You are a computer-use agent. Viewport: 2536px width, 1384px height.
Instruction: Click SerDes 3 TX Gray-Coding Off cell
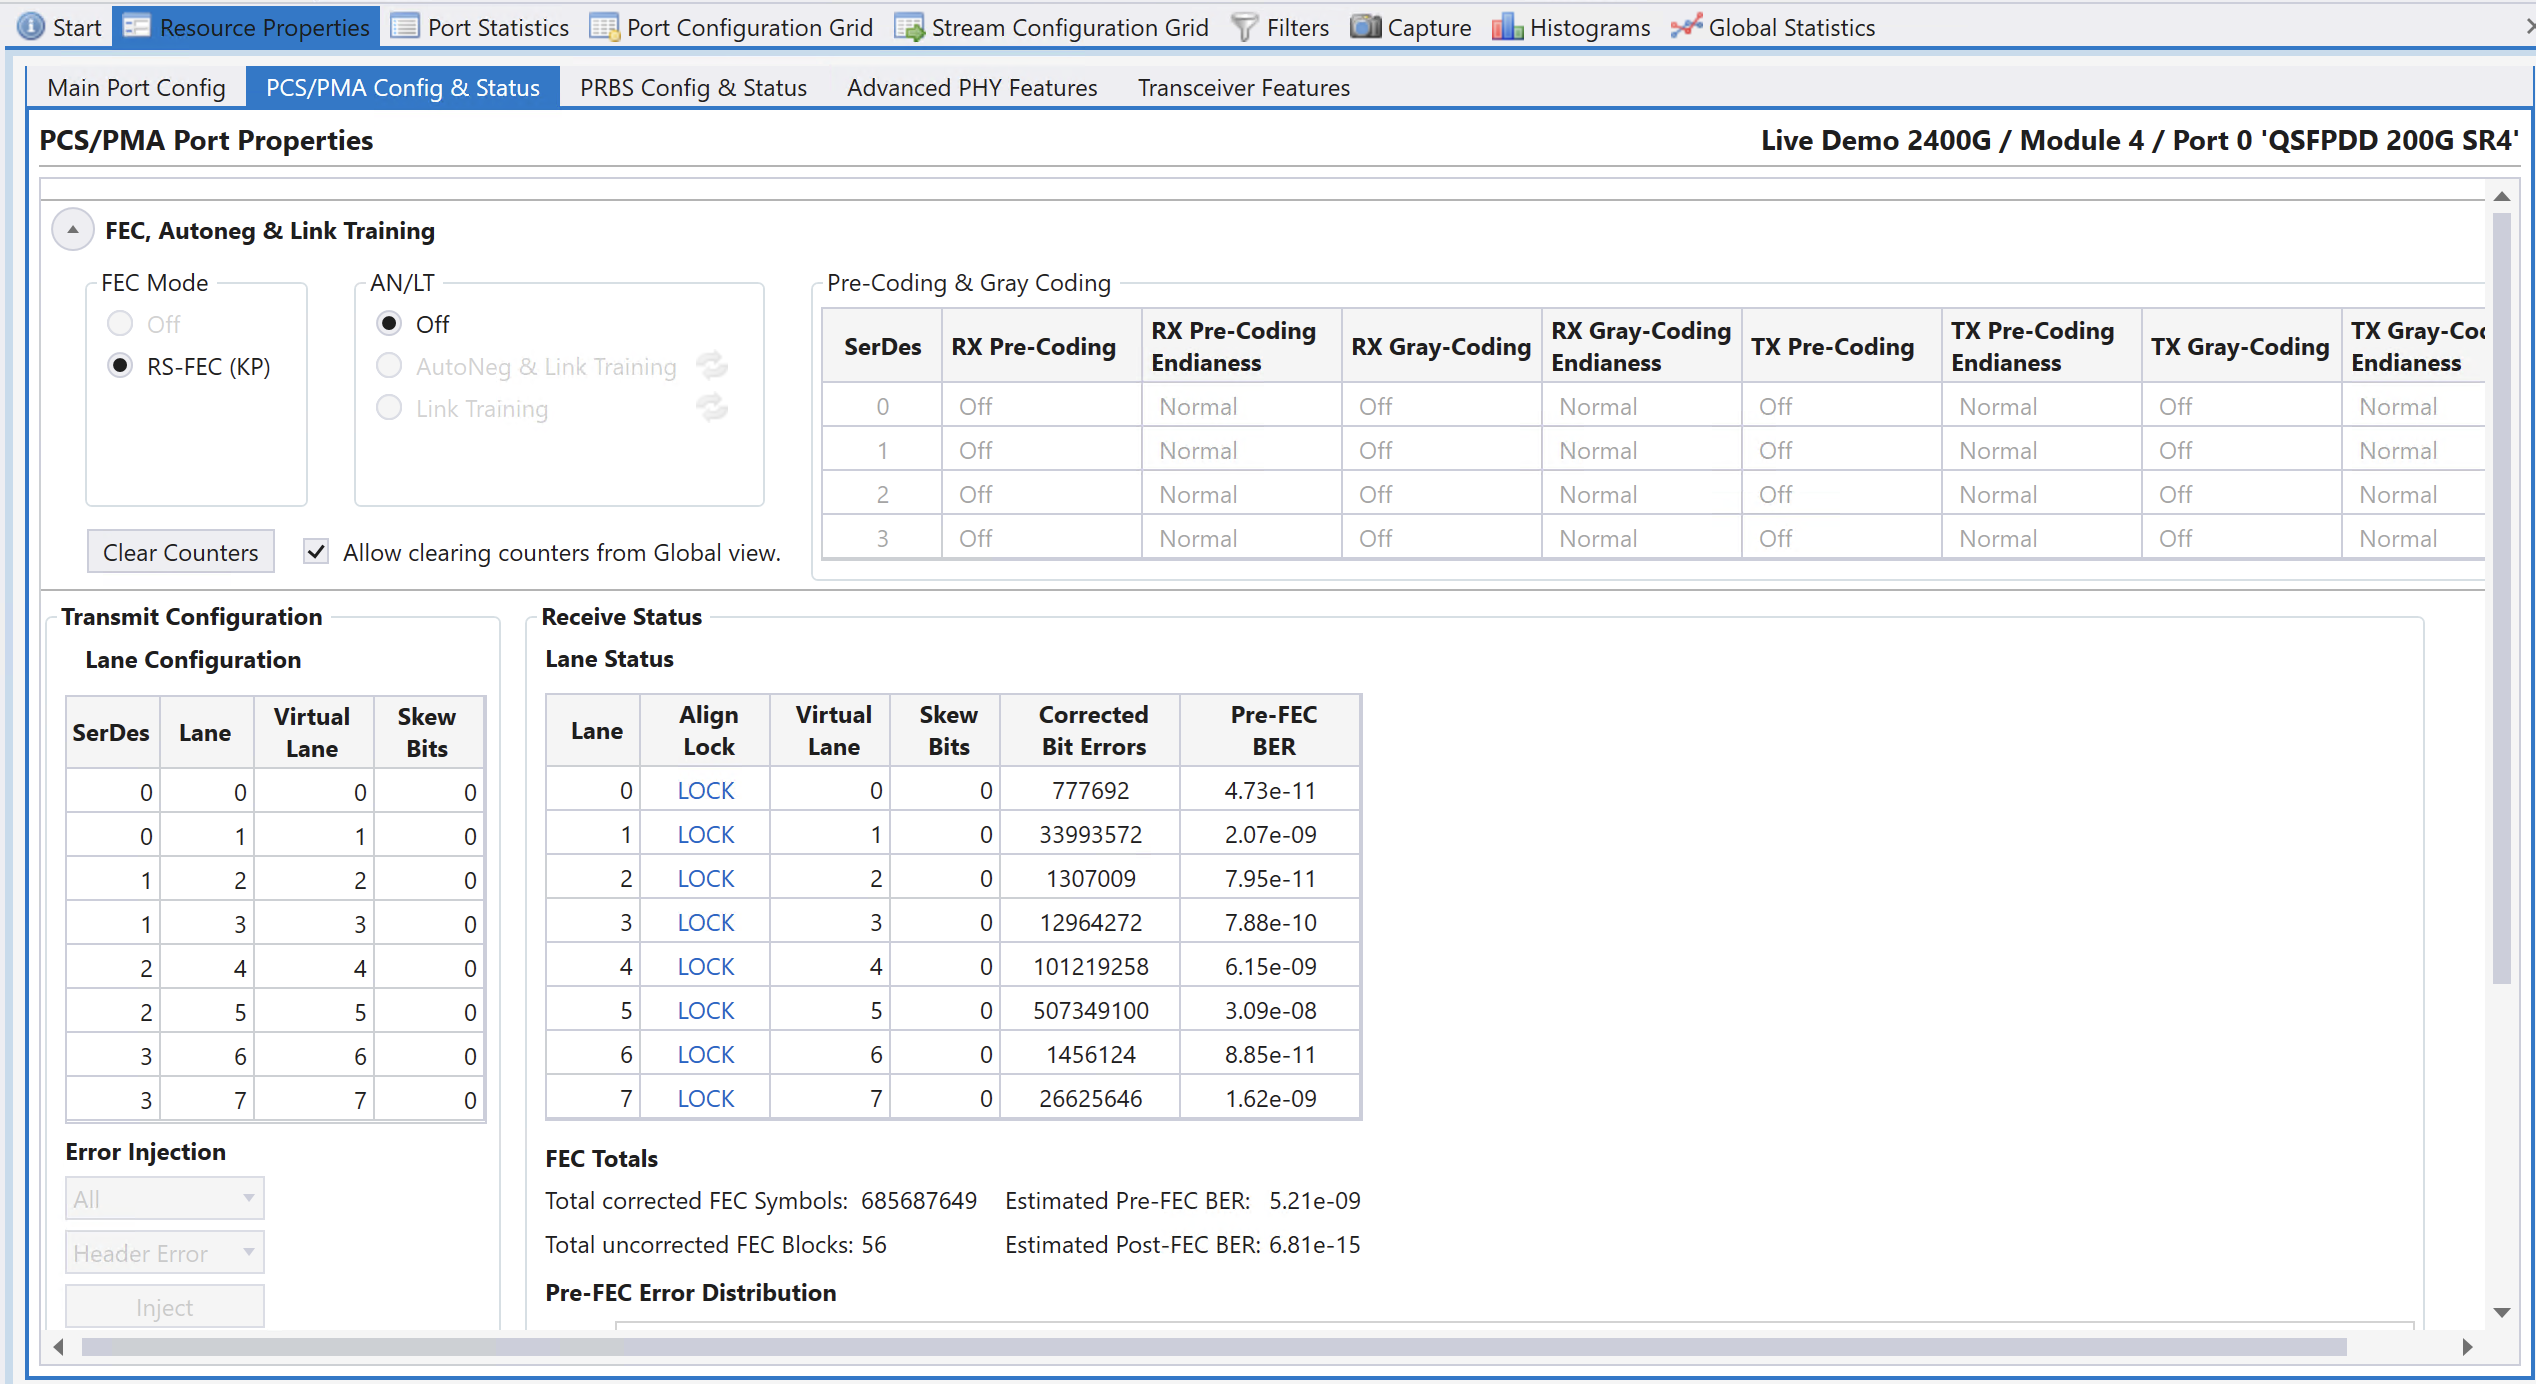click(2241, 538)
